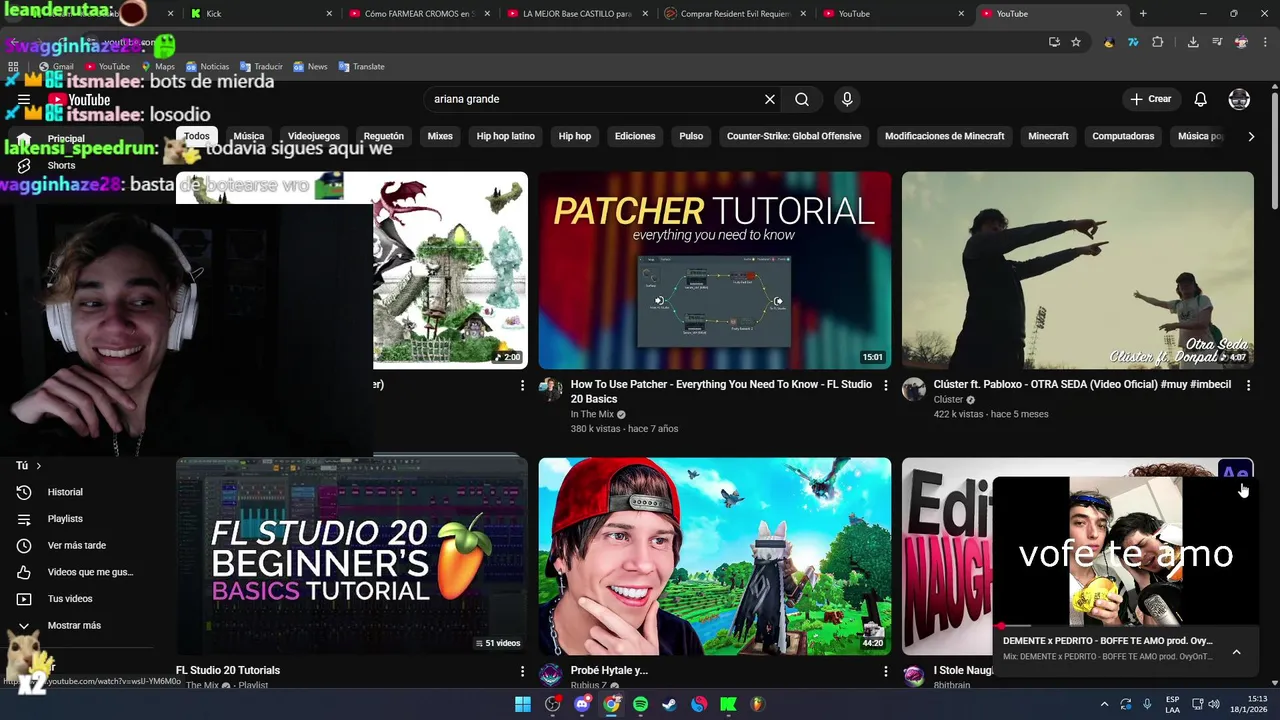1280x720 pixels.
Task: Open Chrome profile avatar
Action: 1241,42
